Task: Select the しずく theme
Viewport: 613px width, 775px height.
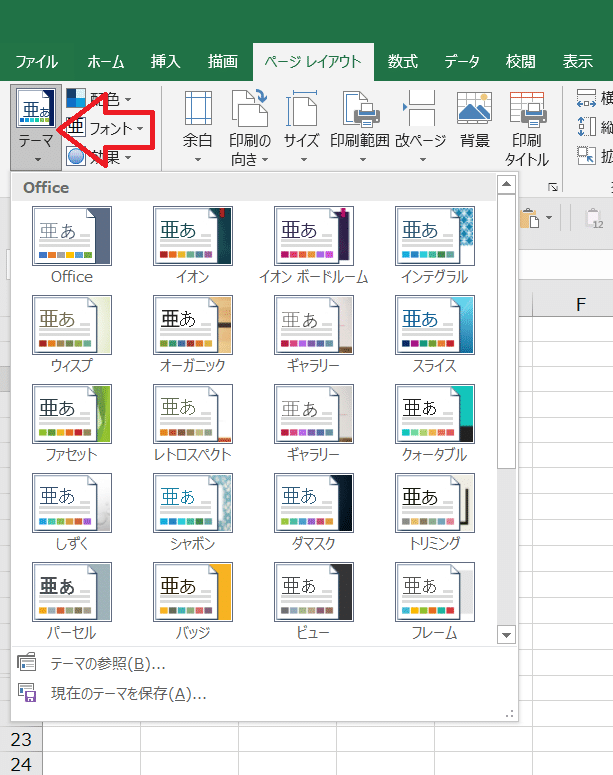Action: tap(72, 513)
